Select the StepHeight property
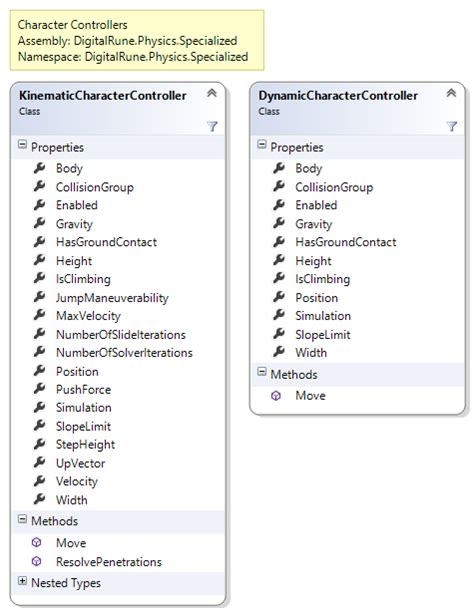The height and width of the screenshot is (614, 474). click(85, 444)
